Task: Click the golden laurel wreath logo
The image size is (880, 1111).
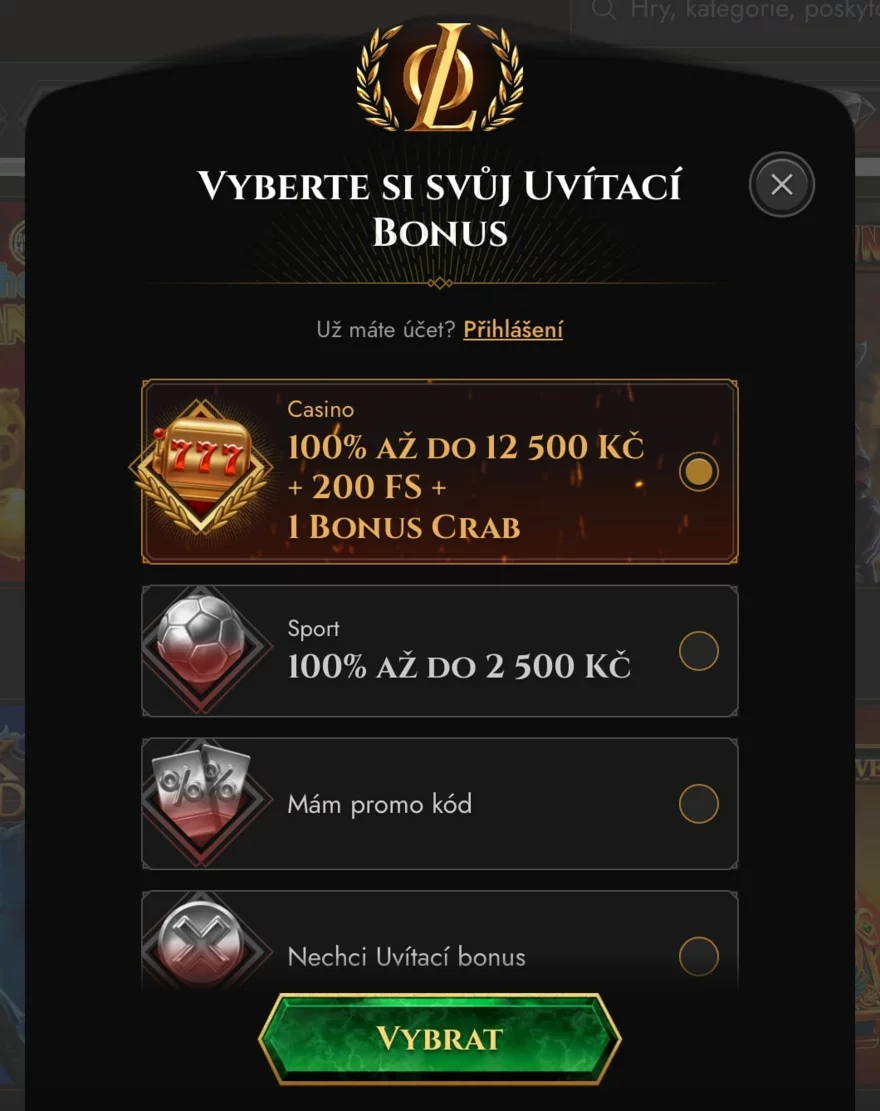Action: pos(440,78)
